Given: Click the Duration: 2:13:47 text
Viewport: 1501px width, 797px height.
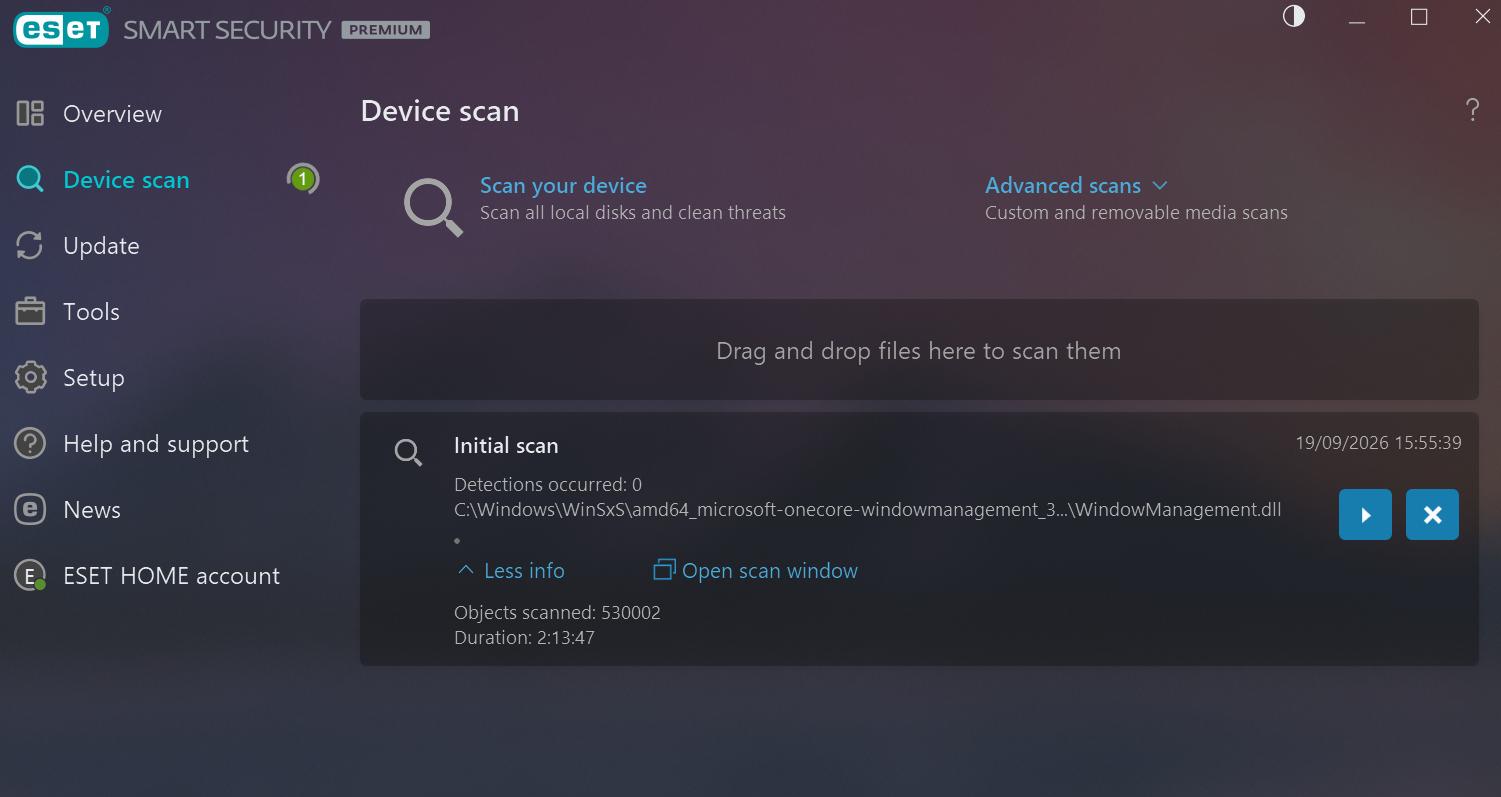Looking at the screenshot, I should tap(524, 637).
